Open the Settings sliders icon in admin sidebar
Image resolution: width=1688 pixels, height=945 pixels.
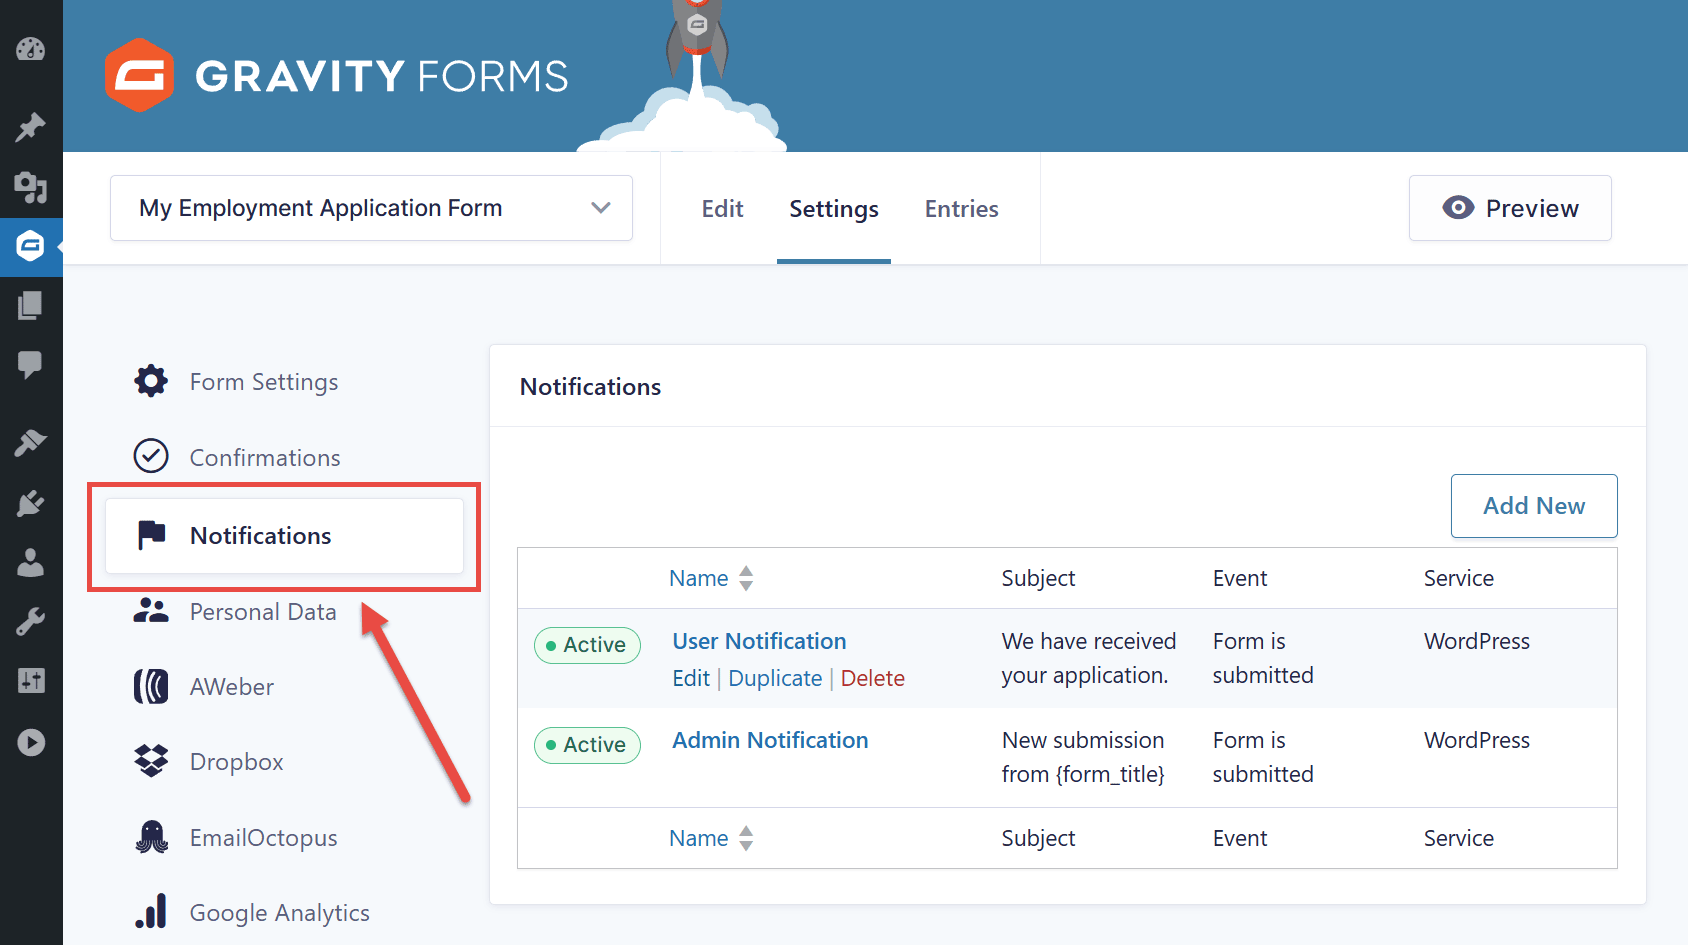click(30, 682)
